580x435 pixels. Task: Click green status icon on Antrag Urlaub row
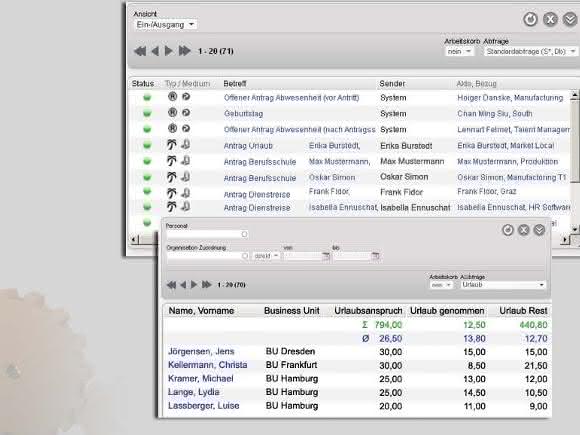(x=147, y=145)
